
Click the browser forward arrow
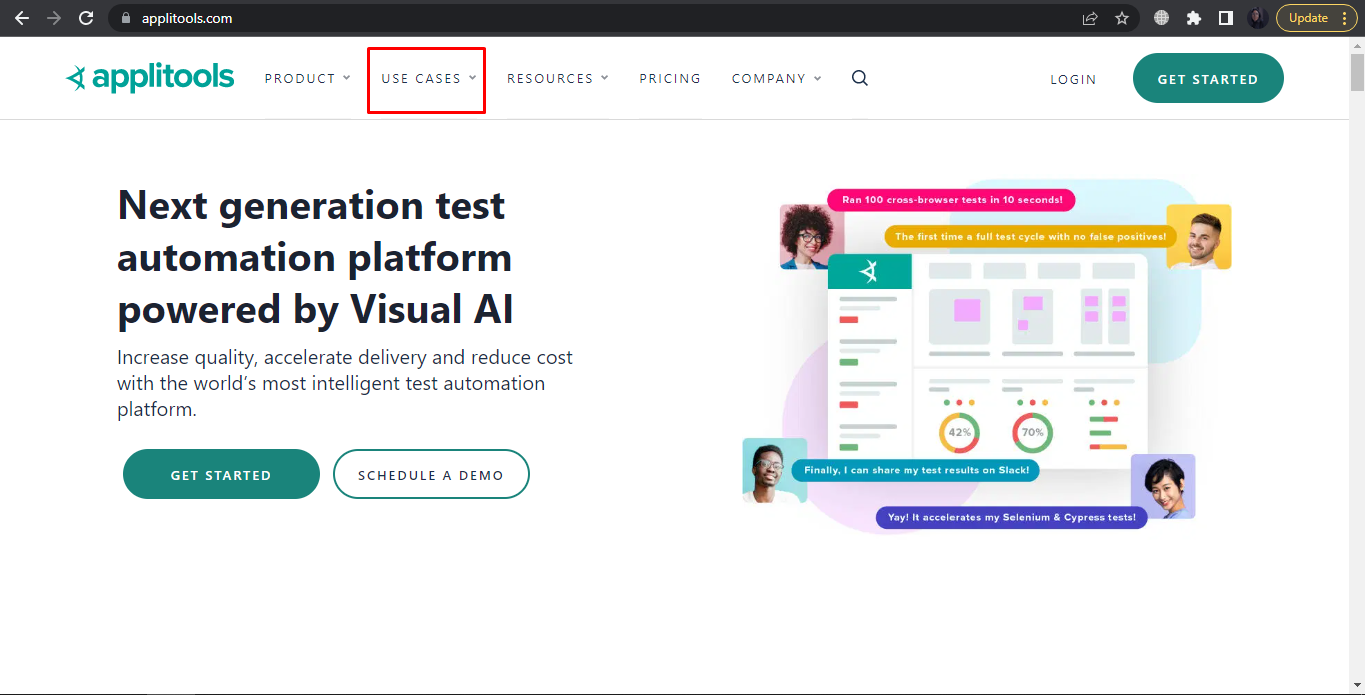54,18
